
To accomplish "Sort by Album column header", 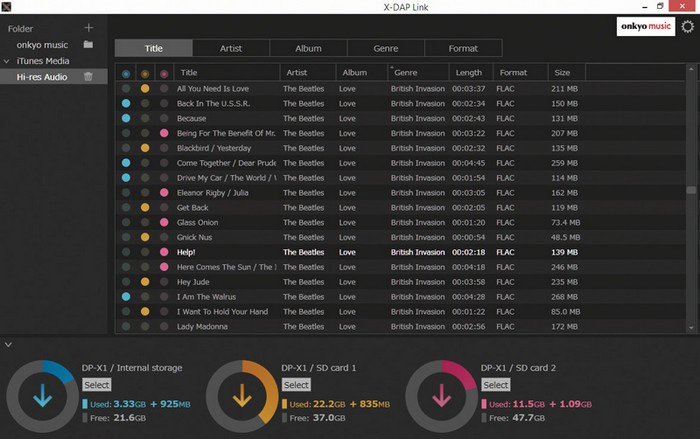I will (362, 72).
